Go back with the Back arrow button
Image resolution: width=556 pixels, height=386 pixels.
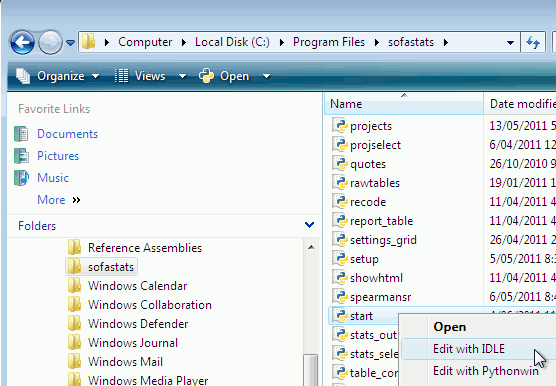tap(22, 43)
